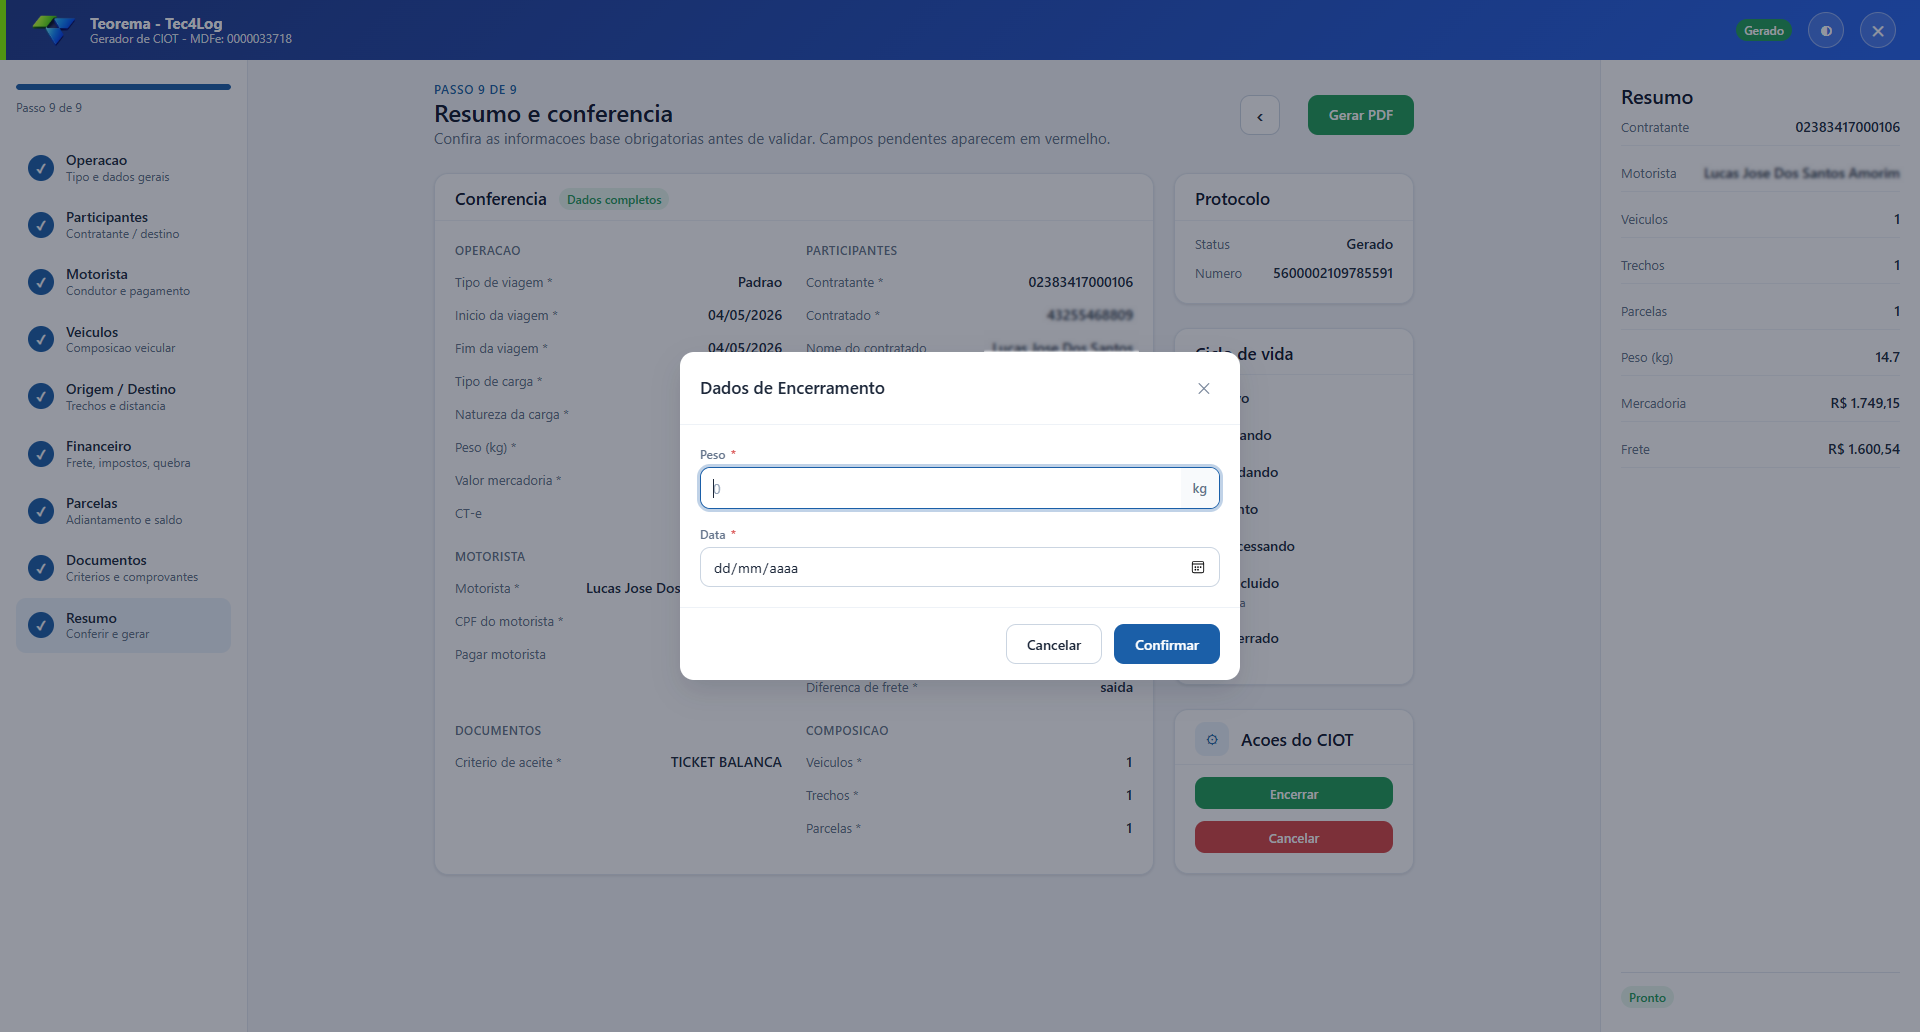Click the green Encerrar button

[1294, 793]
